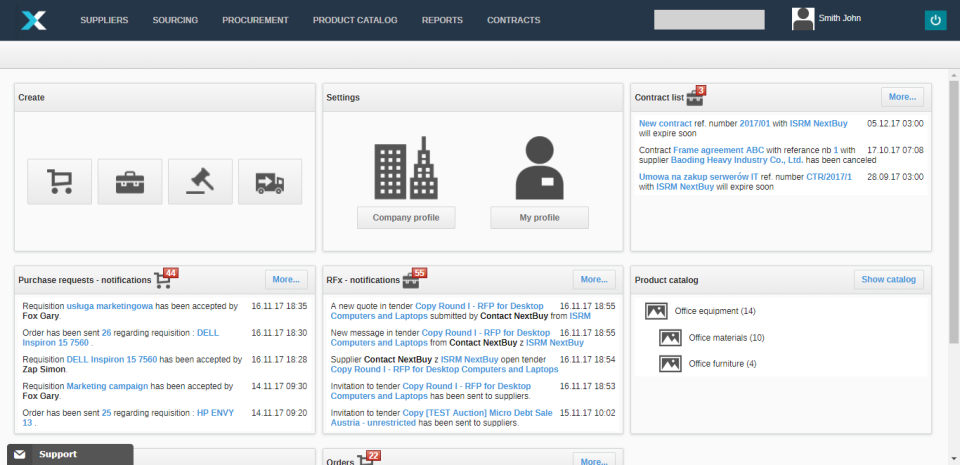Viewport: 960px width, 465px height.
Task: Open Office equipment category image
Action: (x=656, y=311)
